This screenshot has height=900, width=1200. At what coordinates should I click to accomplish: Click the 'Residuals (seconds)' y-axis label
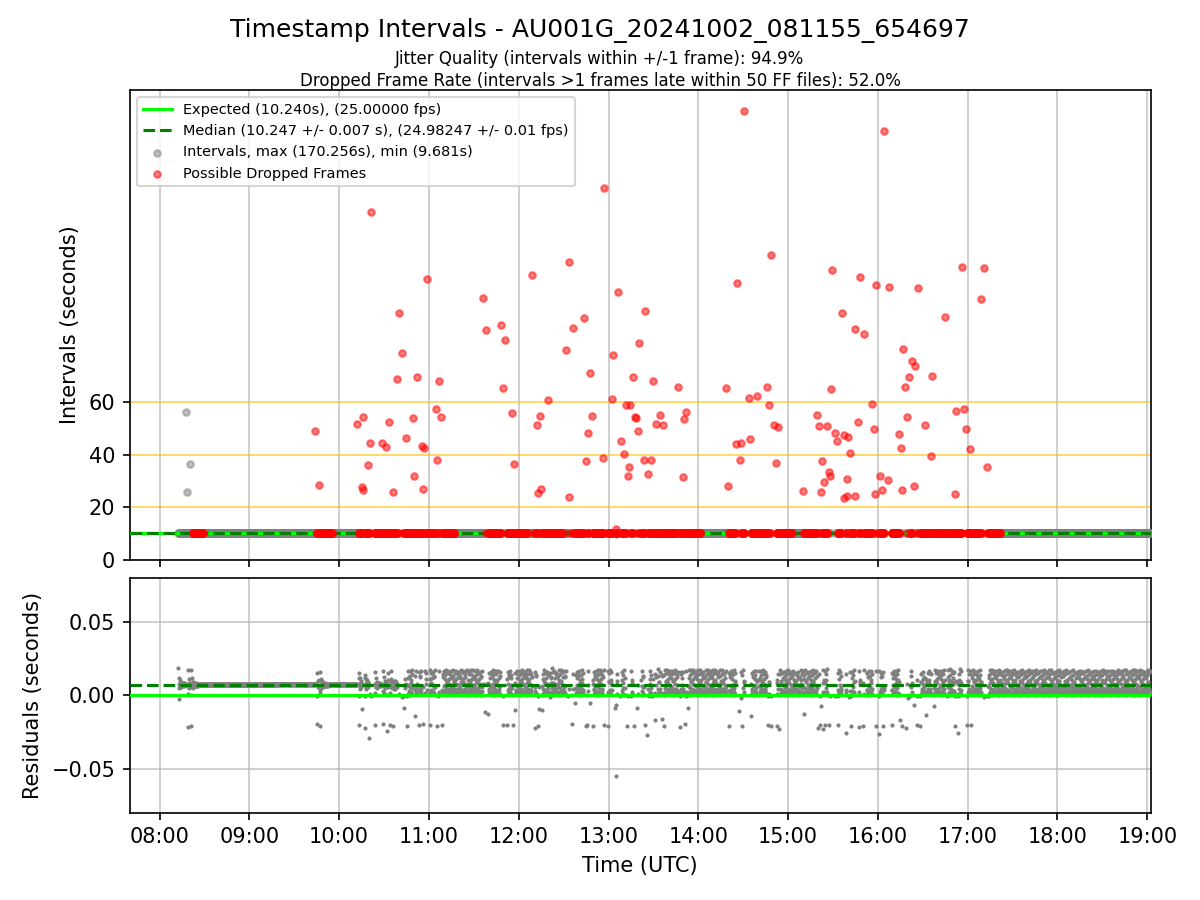(x=32, y=696)
